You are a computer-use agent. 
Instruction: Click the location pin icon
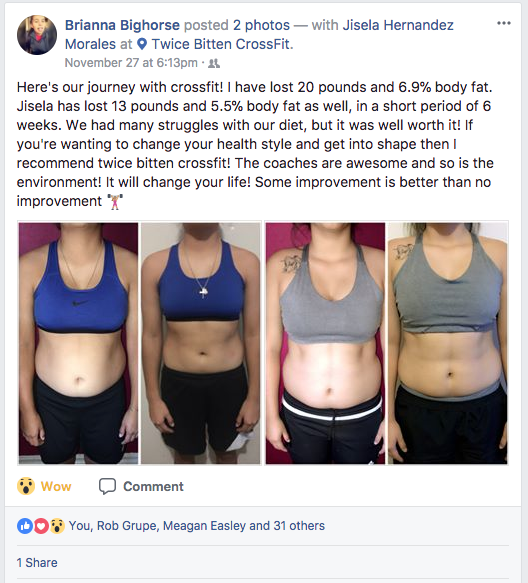(142, 44)
